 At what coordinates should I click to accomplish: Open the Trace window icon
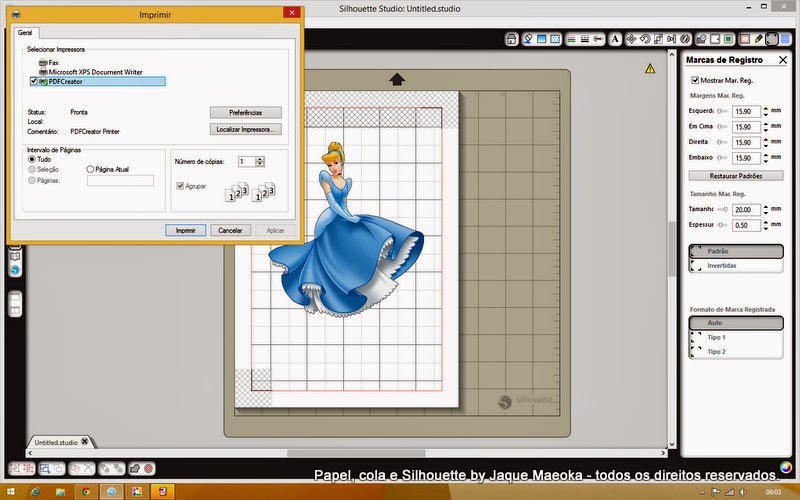(x=728, y=39)
